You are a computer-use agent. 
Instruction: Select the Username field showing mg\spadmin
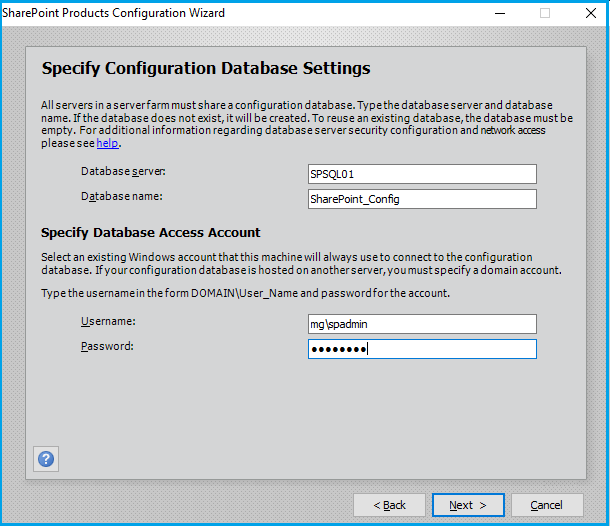point(421,324)
